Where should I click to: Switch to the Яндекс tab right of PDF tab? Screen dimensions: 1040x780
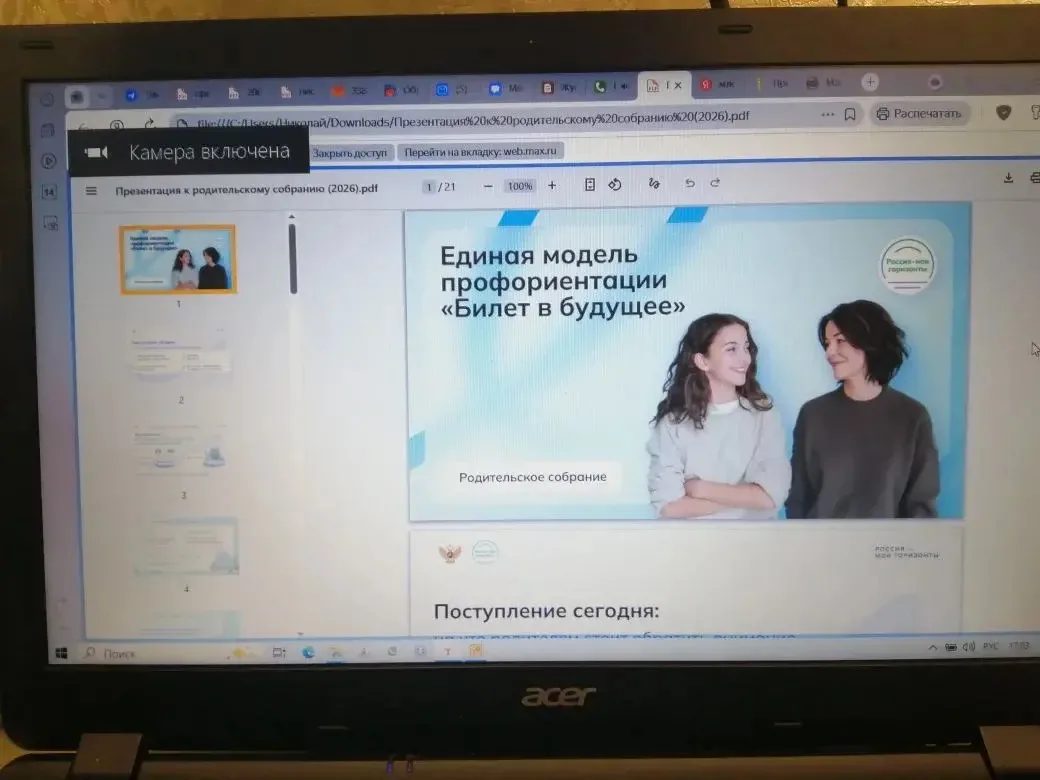coord(718,84)
